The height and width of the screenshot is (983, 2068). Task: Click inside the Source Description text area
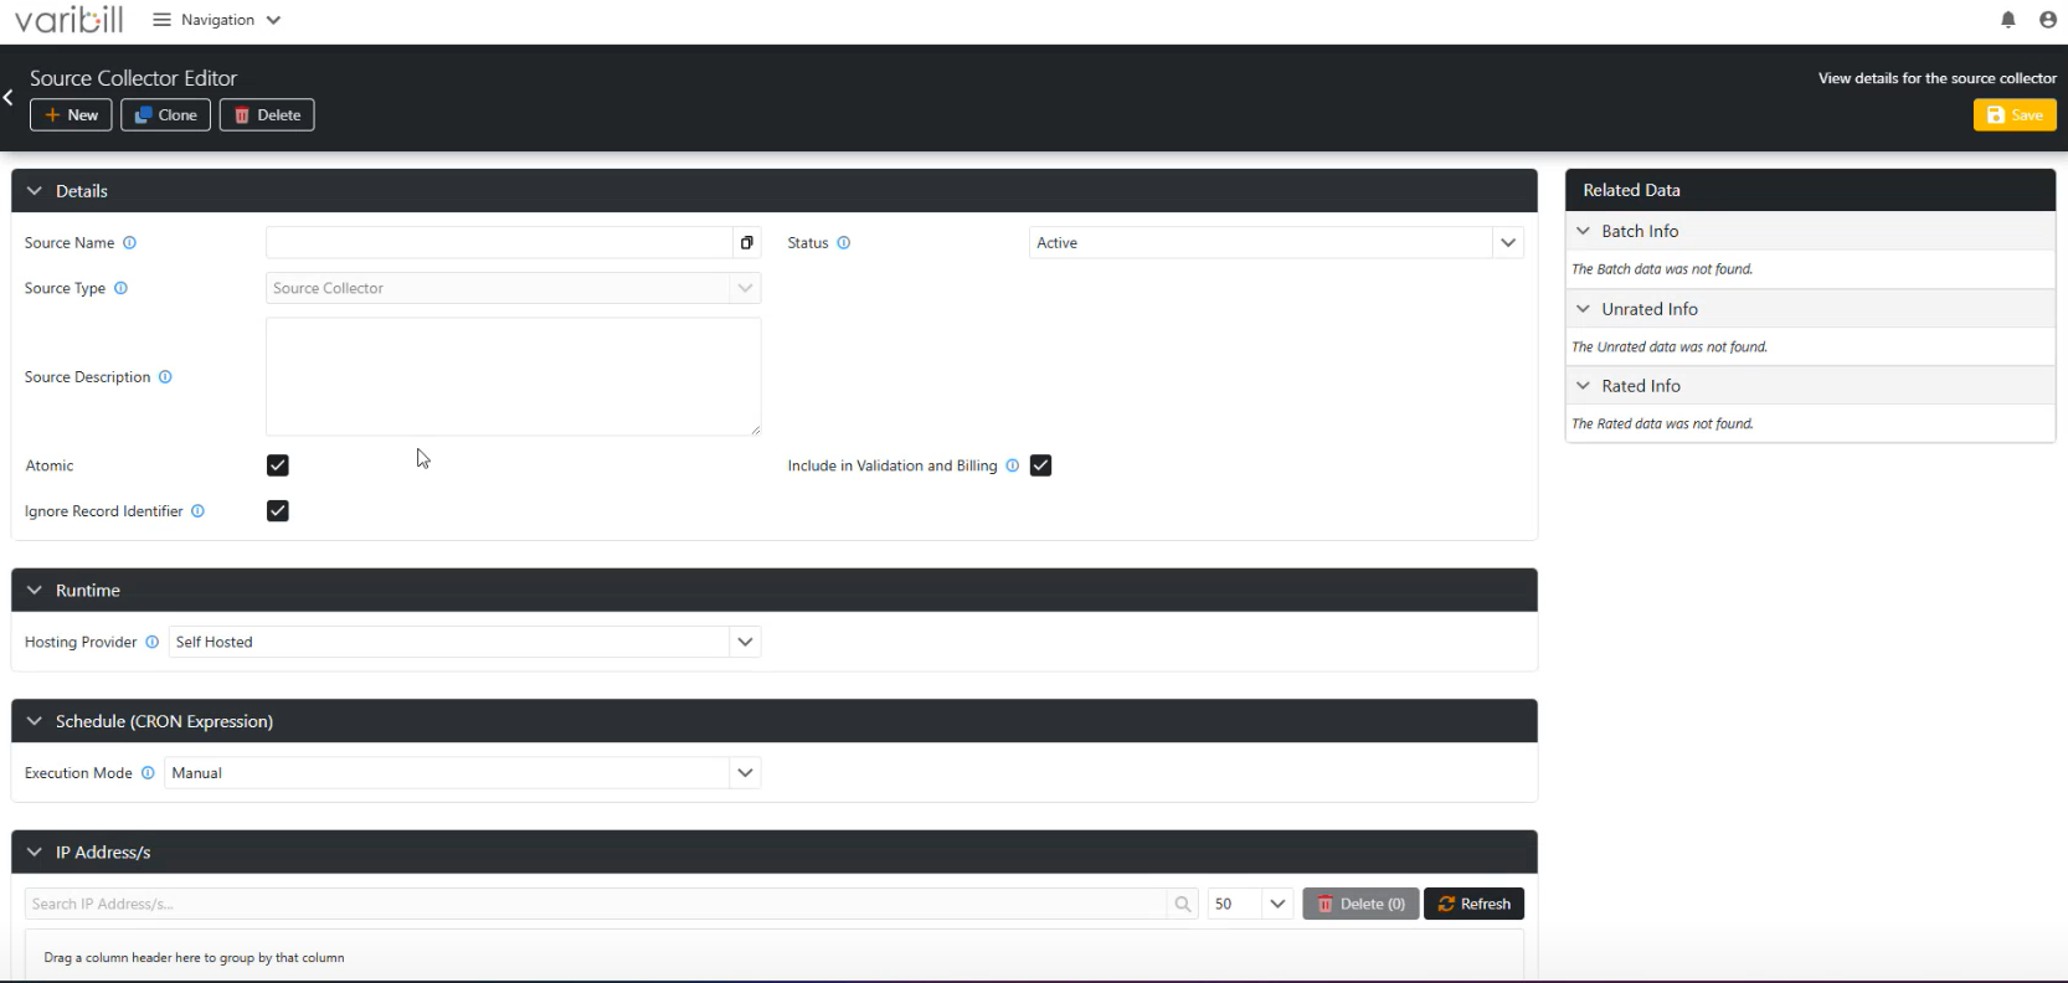tap(512, 376)
